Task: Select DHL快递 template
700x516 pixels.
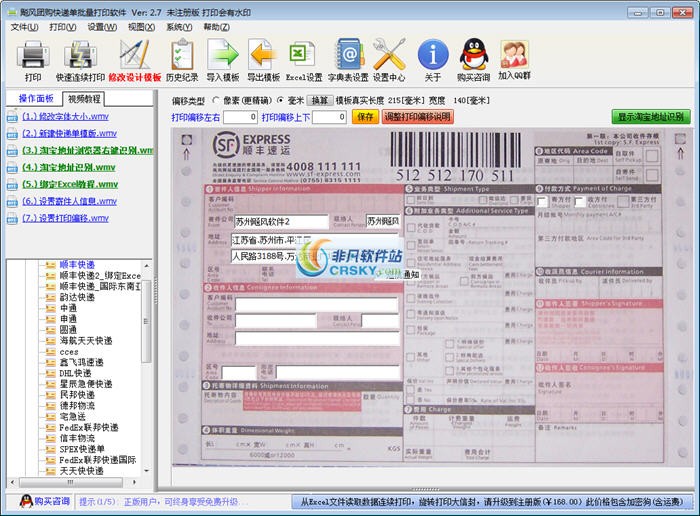Action: 75,373
